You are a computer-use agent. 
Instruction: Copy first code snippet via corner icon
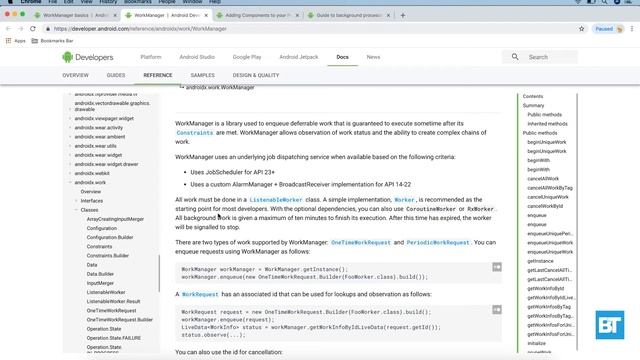click(497, 267)
